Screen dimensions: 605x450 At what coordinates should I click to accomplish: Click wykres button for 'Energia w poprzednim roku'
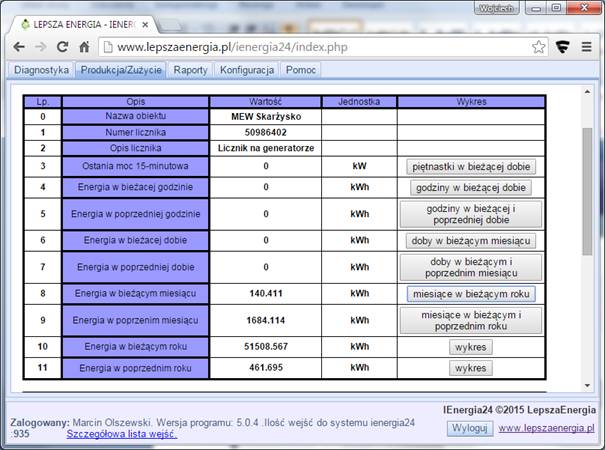pos(470,368)
